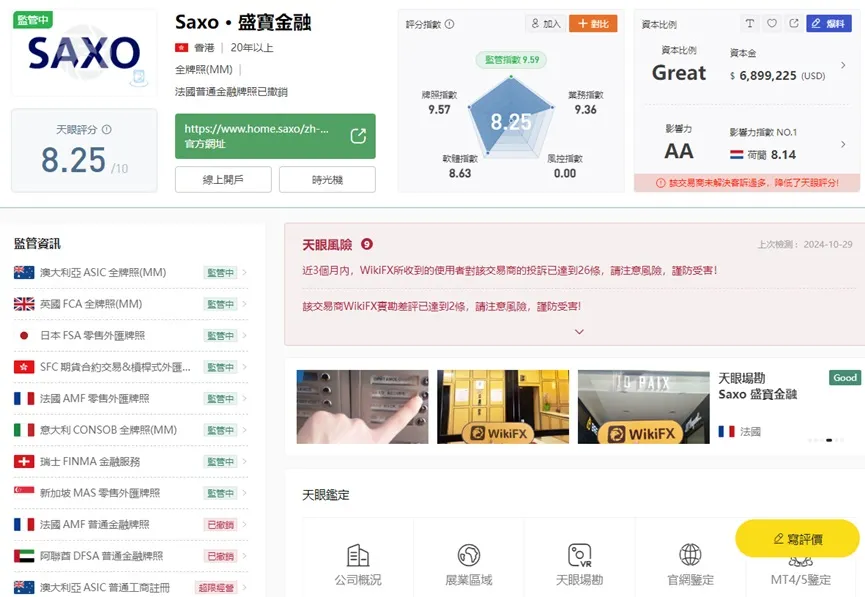Click info icon next to 評分指數
Screen dimensions: 865x597
tap(450, 24)
